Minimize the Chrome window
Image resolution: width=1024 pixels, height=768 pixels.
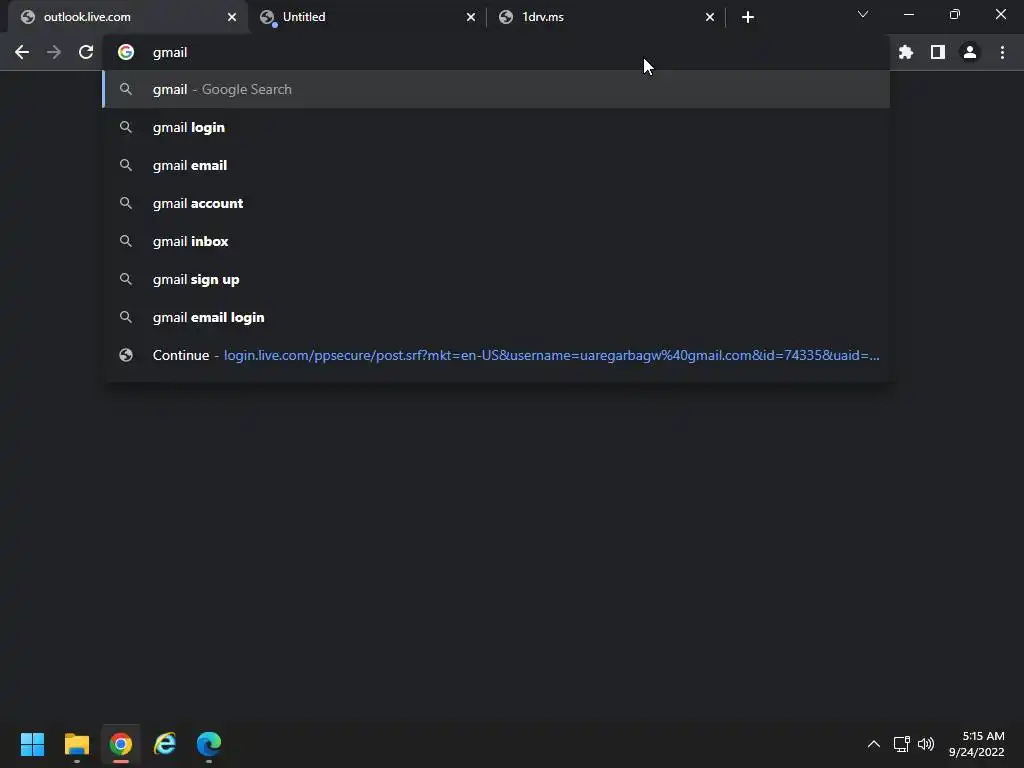coord(908,14)
